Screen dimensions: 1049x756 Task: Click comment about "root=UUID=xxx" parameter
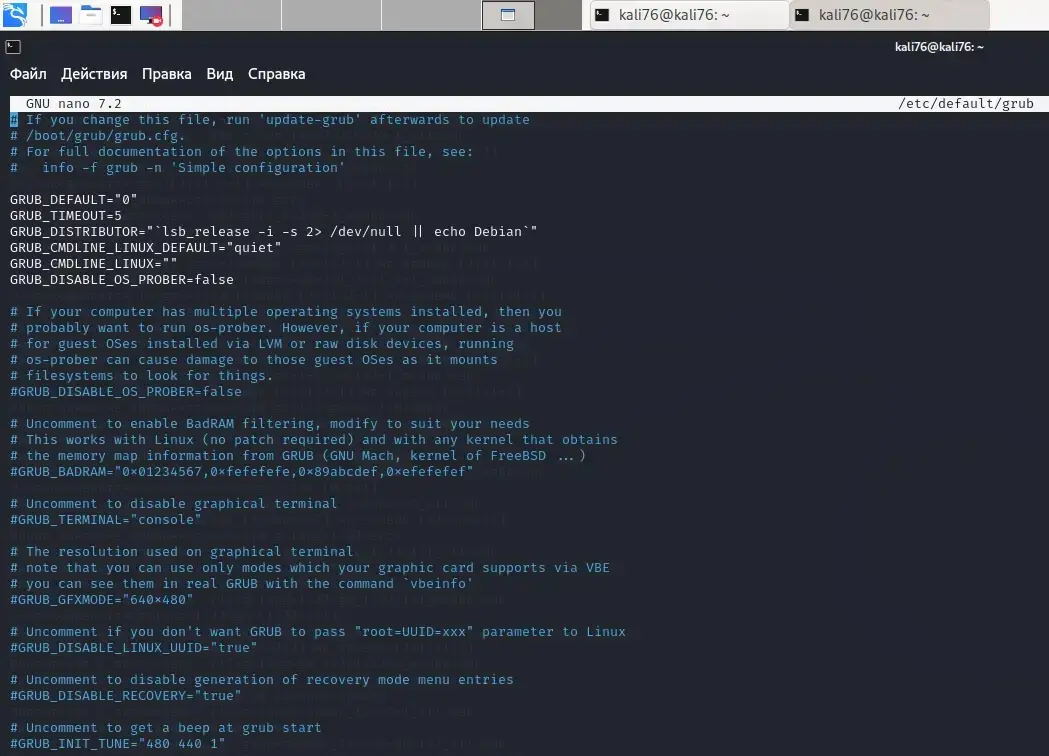pos(318,632)
